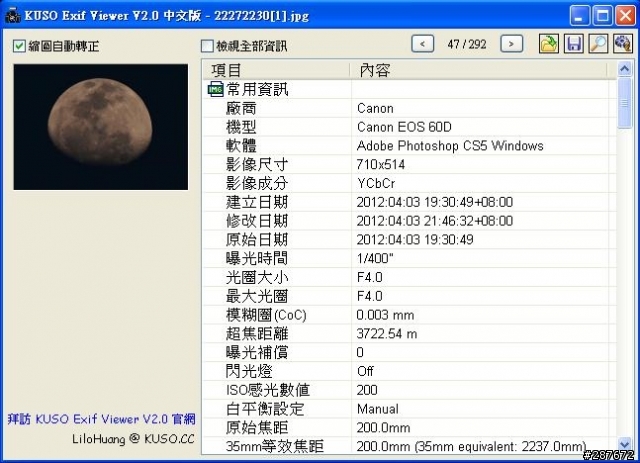Select the ISO感光數值 row label
This screenshot has width=640, height=463.
(x=268, y=390)
